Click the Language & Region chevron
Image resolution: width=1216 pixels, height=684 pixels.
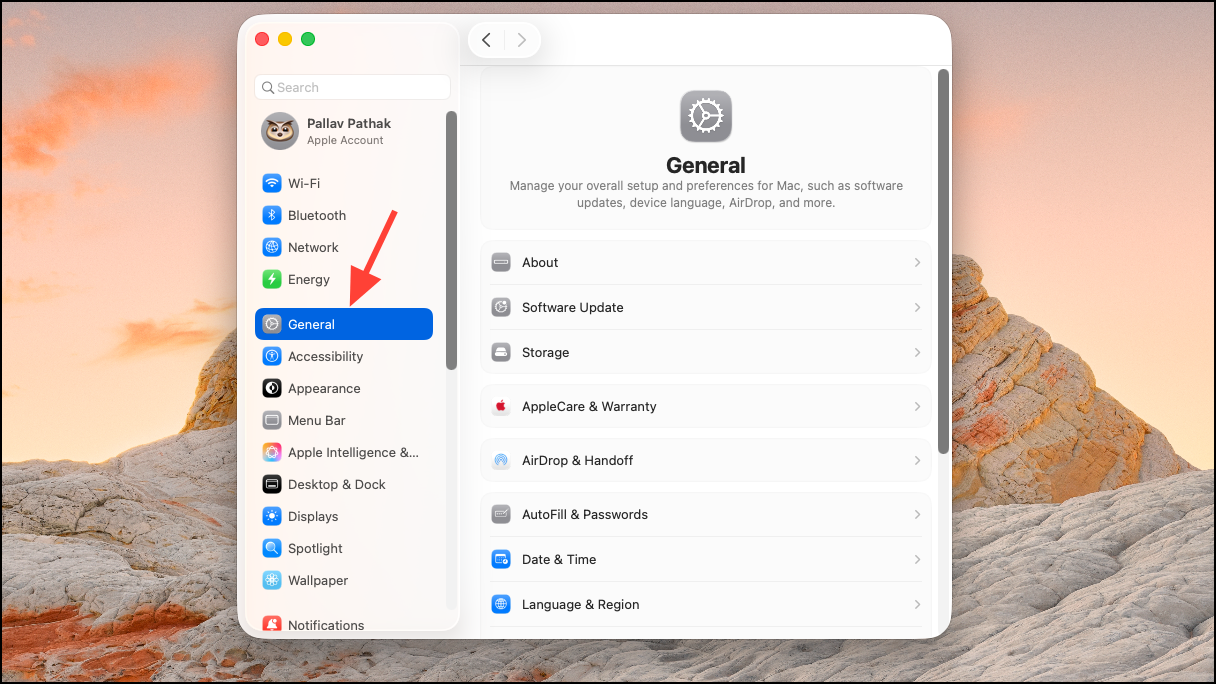click(x=917, y=604)
